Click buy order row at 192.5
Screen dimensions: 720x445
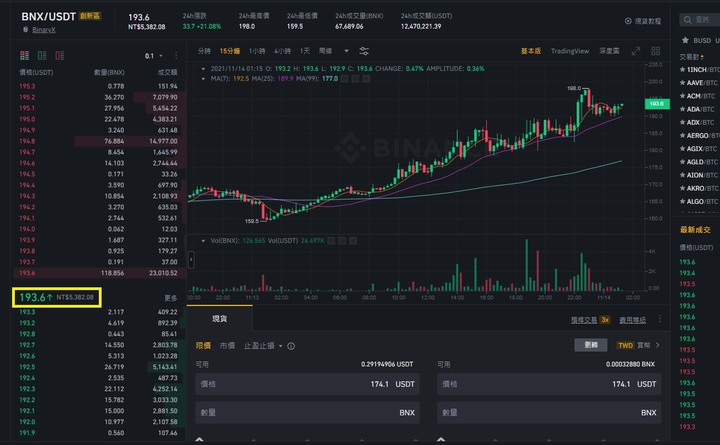click(98, 367)
